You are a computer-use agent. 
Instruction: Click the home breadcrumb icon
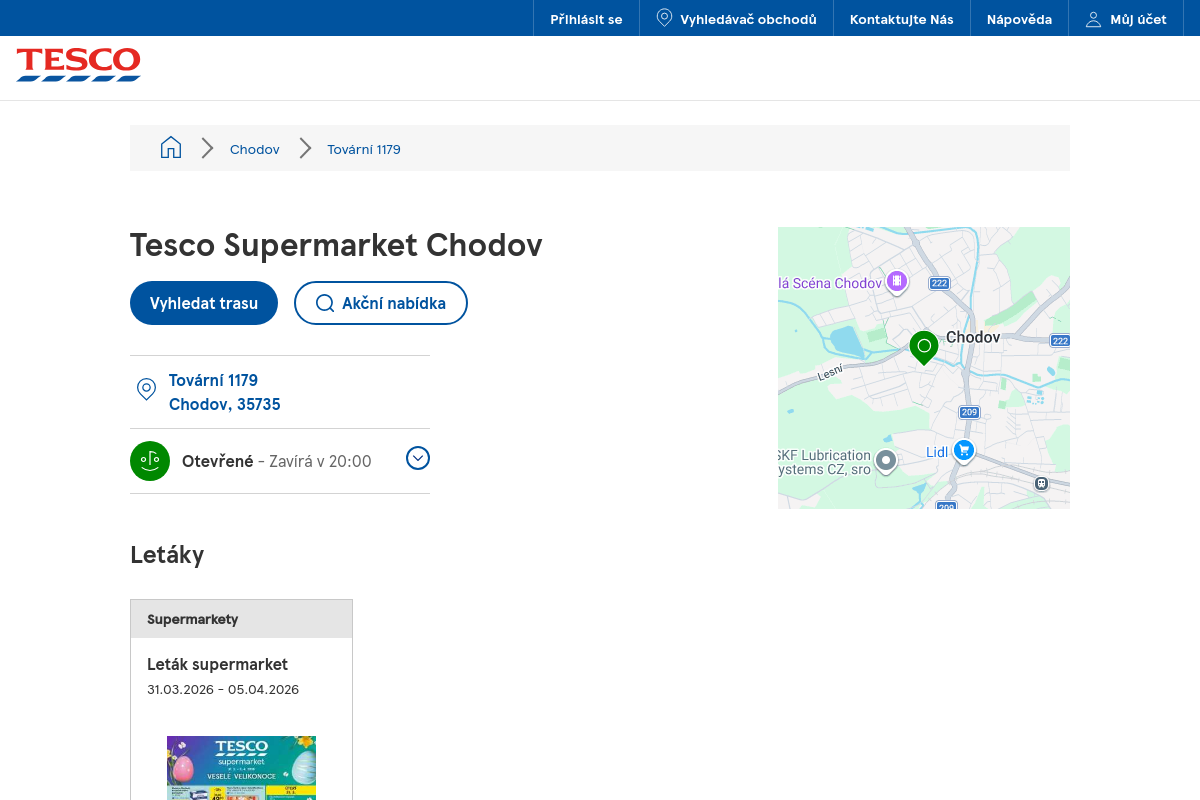pos(171,148)
